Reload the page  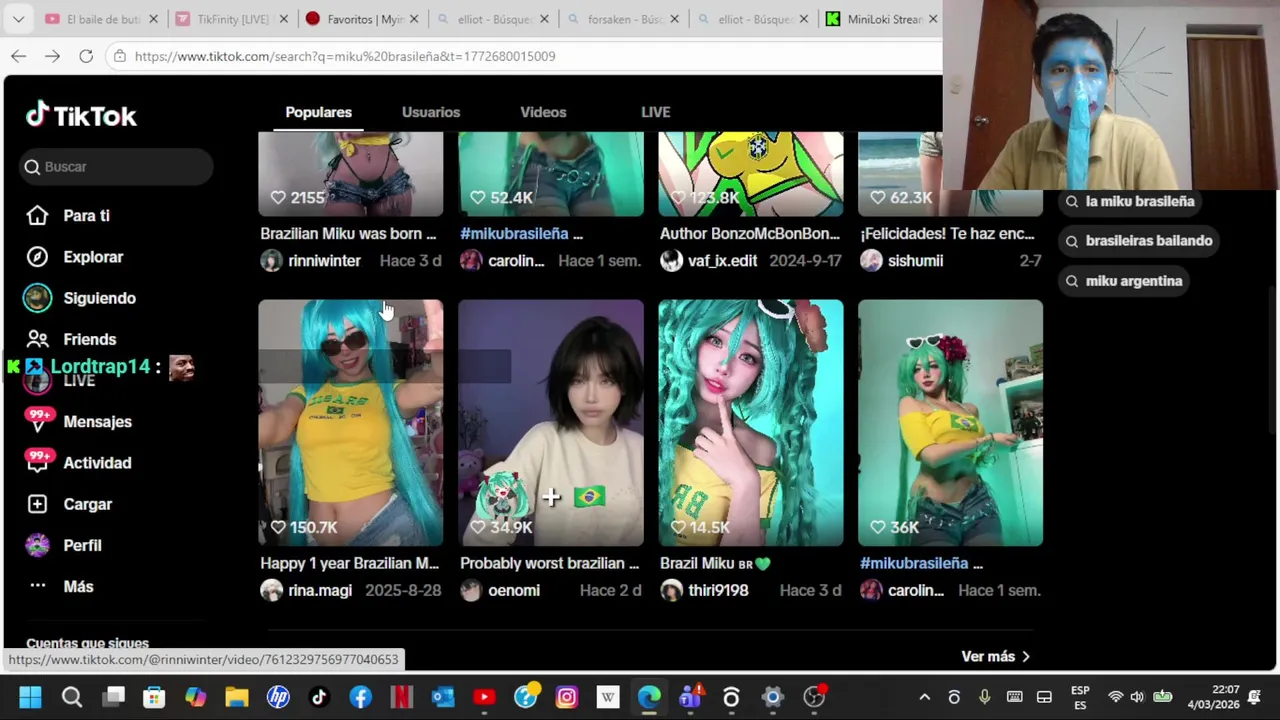click(x=86, y=56)
